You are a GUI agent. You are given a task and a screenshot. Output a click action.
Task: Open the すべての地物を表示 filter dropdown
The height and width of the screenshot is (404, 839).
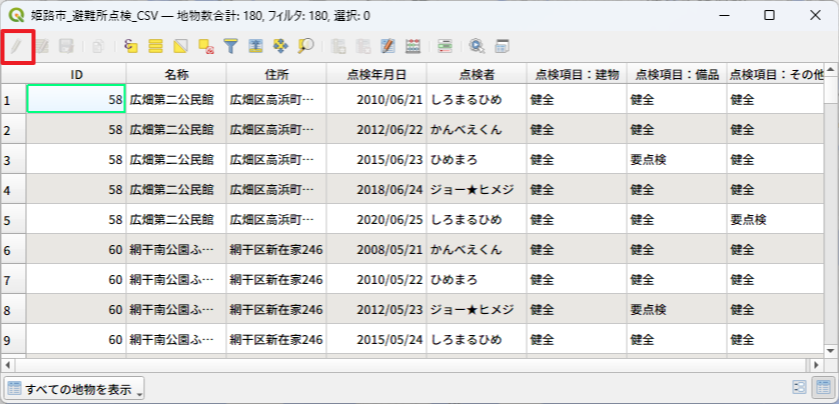coord(75,388)
